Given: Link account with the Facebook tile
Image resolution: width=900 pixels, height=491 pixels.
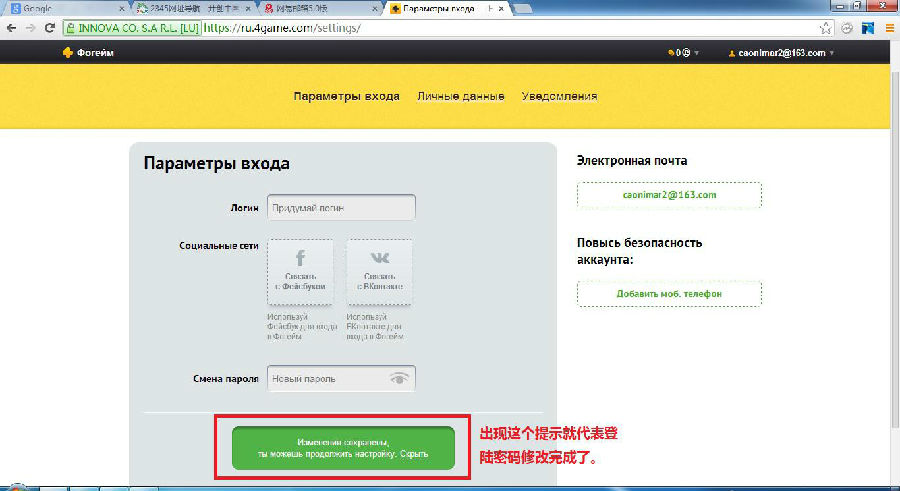Looking at the screenshot, I should coord(299,270).
